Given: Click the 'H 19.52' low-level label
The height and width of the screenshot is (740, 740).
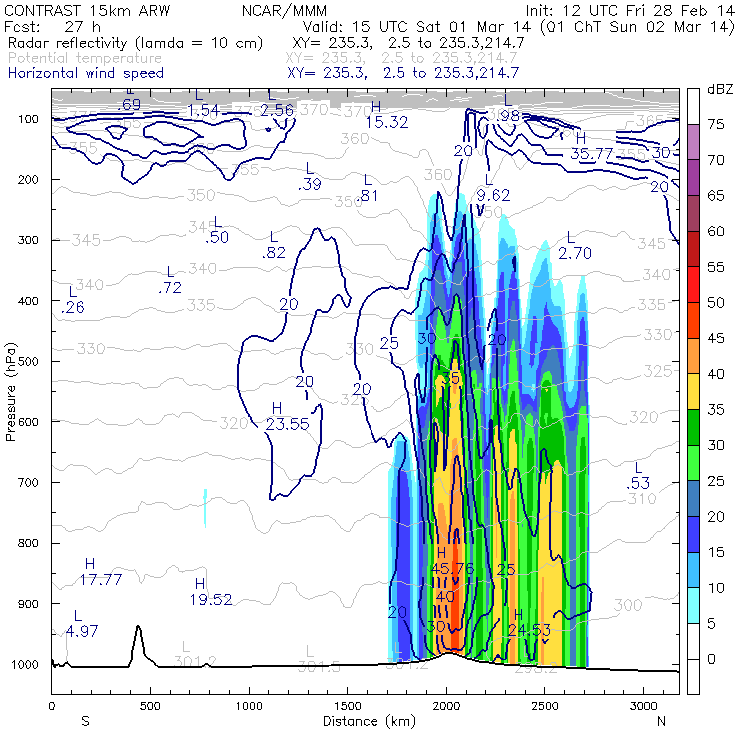Looking at the screenshot, I should coord(211,592).
